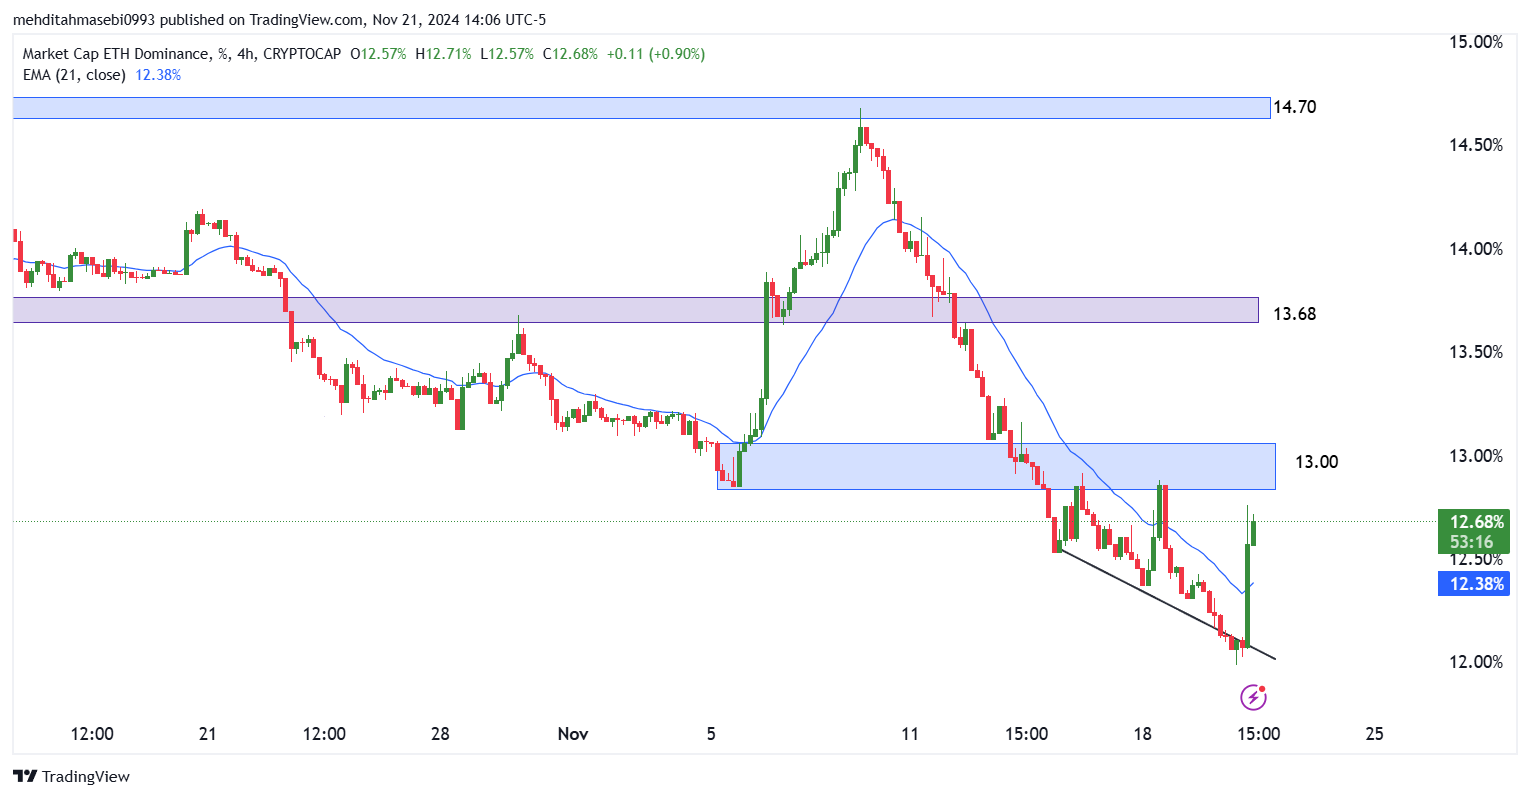Viewport: 1530px width, 798px height.
Task: Click the published-by header text line
Action: click(x=279, y=20)
